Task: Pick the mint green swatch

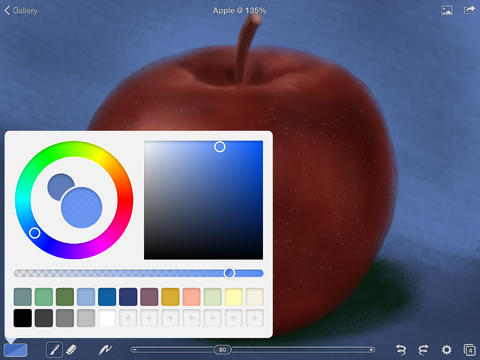Action: [44, 297]
